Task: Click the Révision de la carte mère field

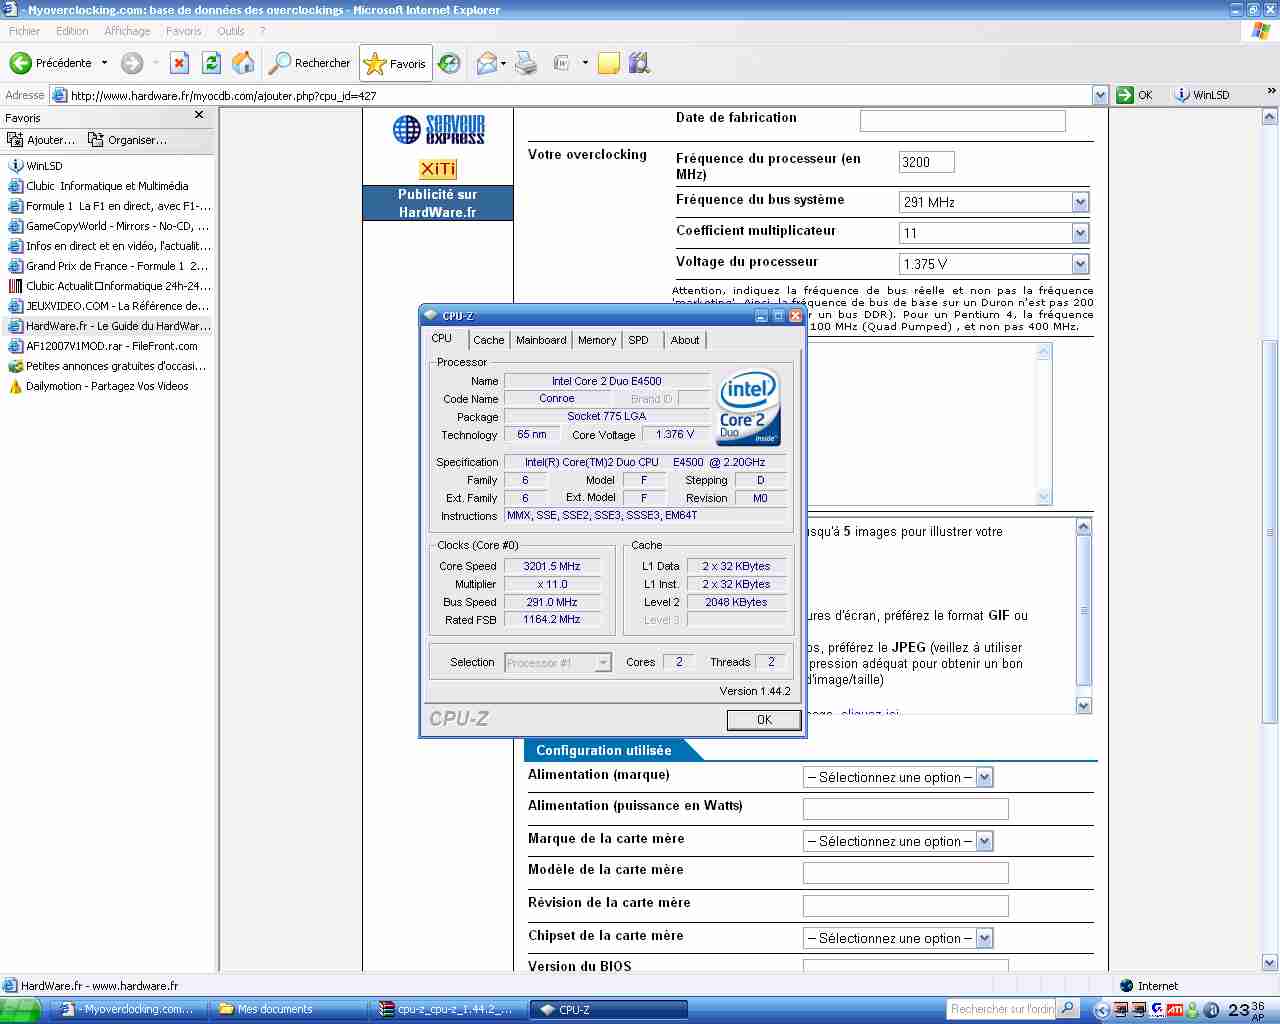Action: click(x=905, y=906)
